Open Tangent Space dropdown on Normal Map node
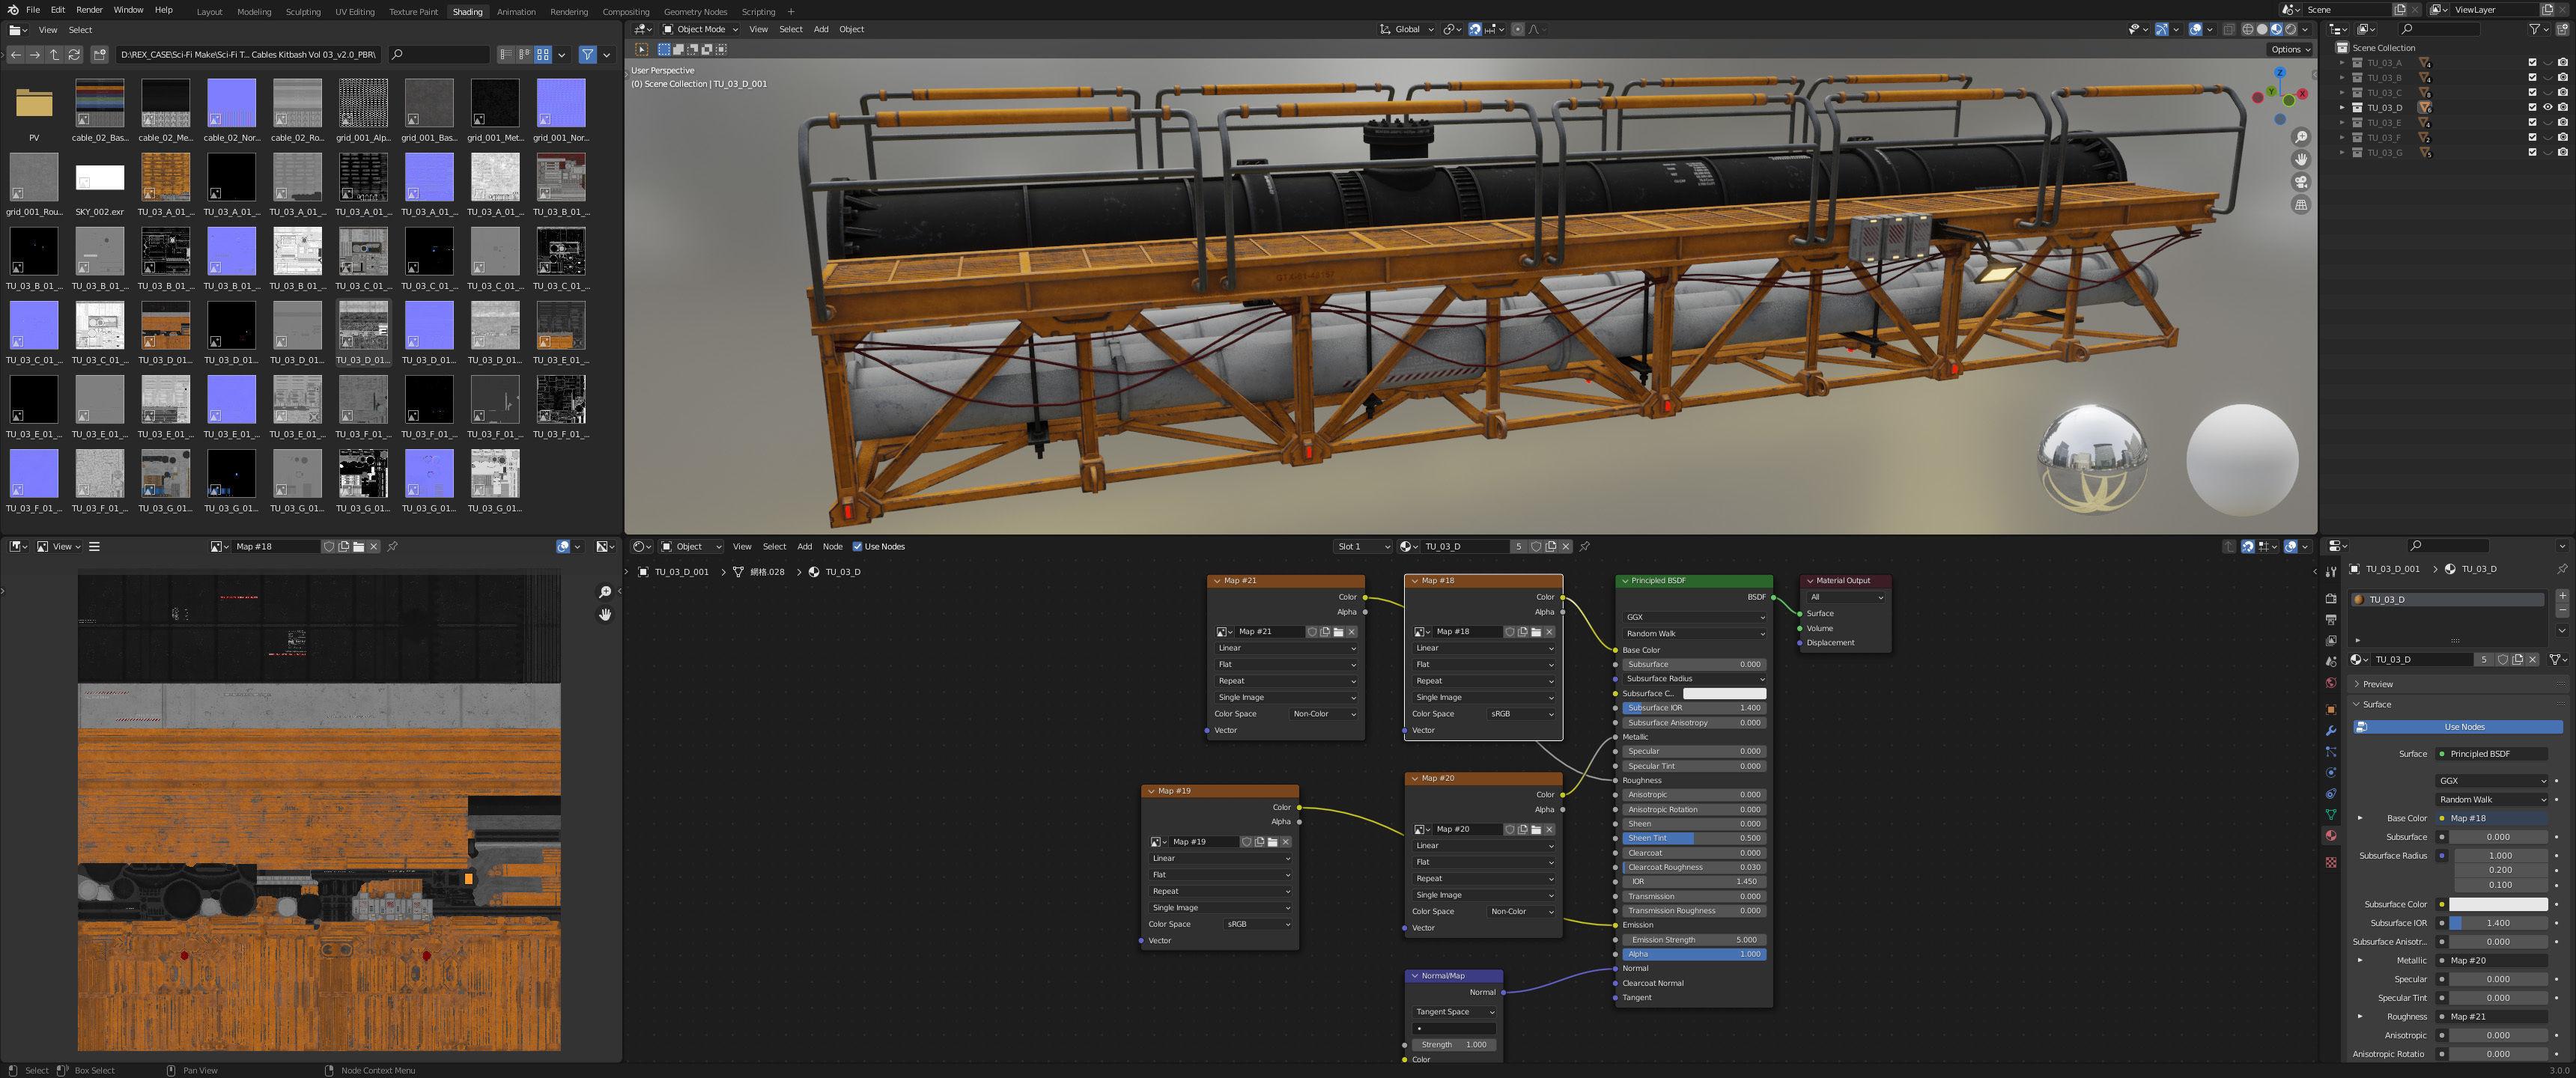The image size is (2576, 1078). click(1454, 1012)
